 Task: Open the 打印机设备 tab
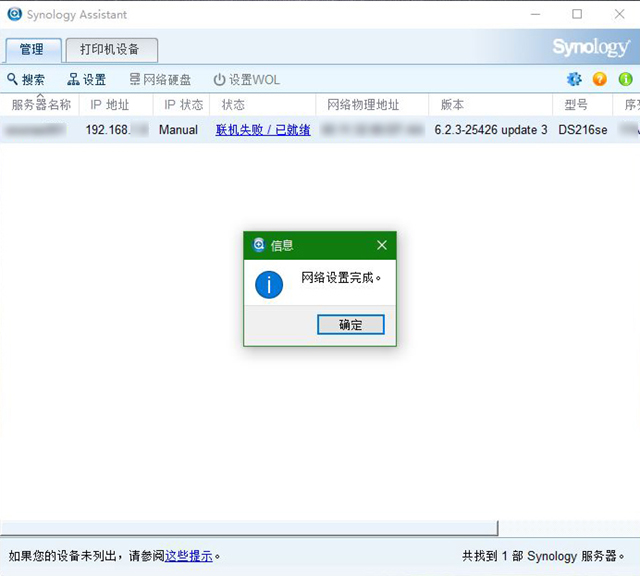click(x=111, y=50)
